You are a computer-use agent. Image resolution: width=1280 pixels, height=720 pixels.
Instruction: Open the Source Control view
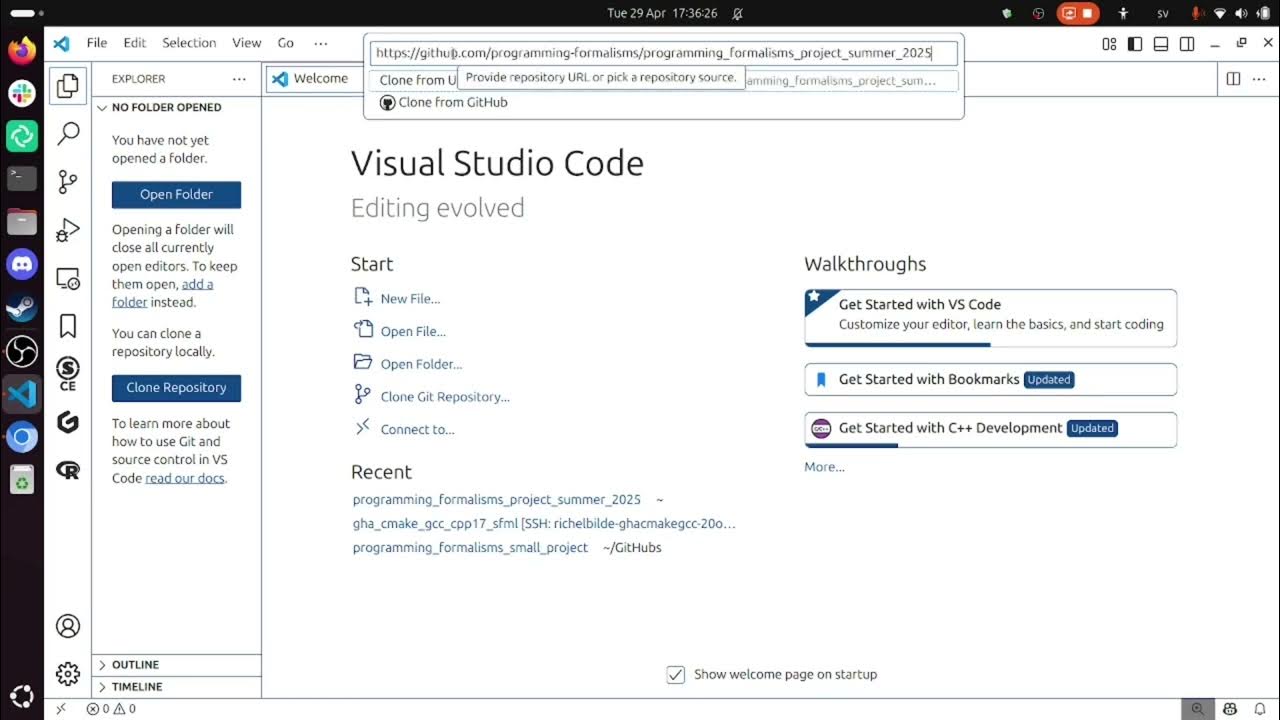point(68,181)
